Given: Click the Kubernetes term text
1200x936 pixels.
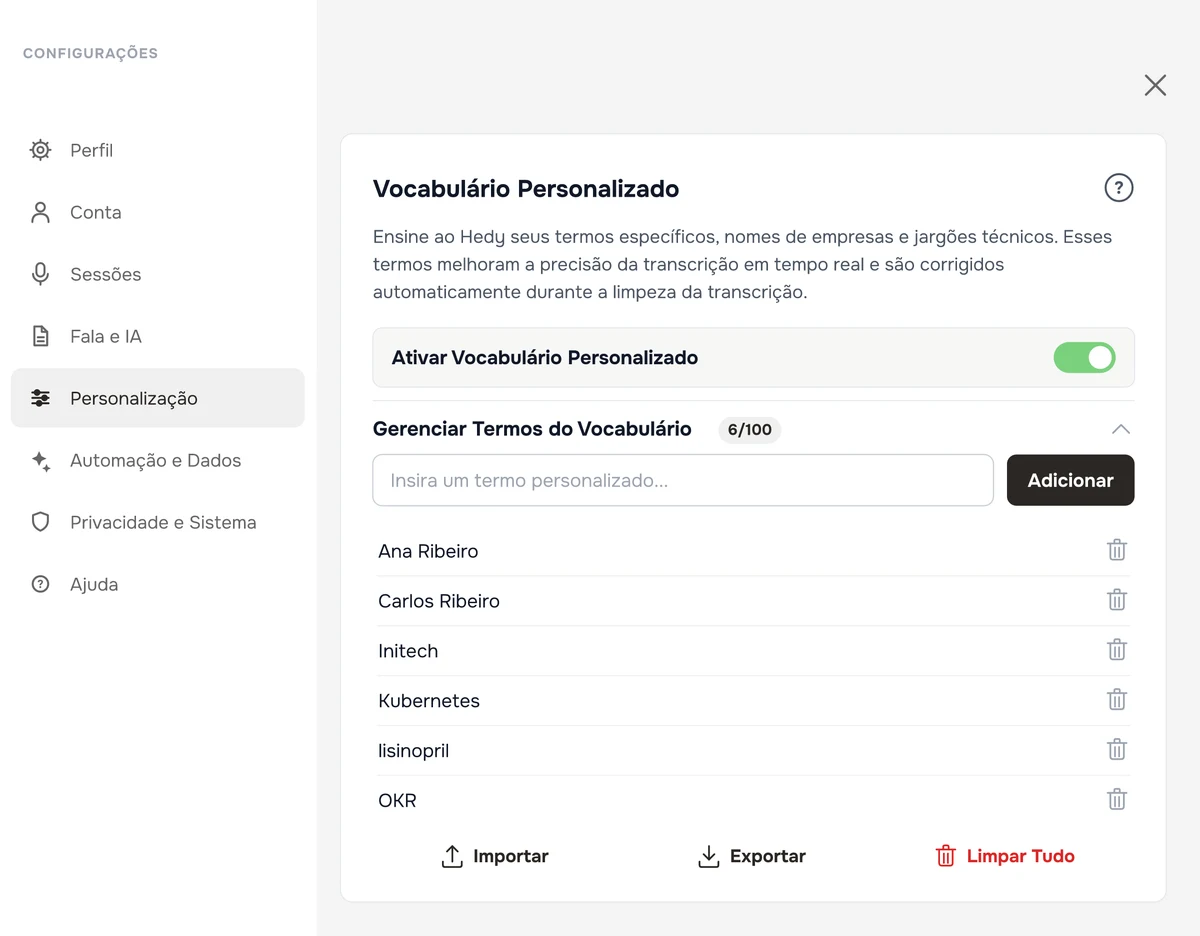Looking at the screenshot, I should 429,701.
